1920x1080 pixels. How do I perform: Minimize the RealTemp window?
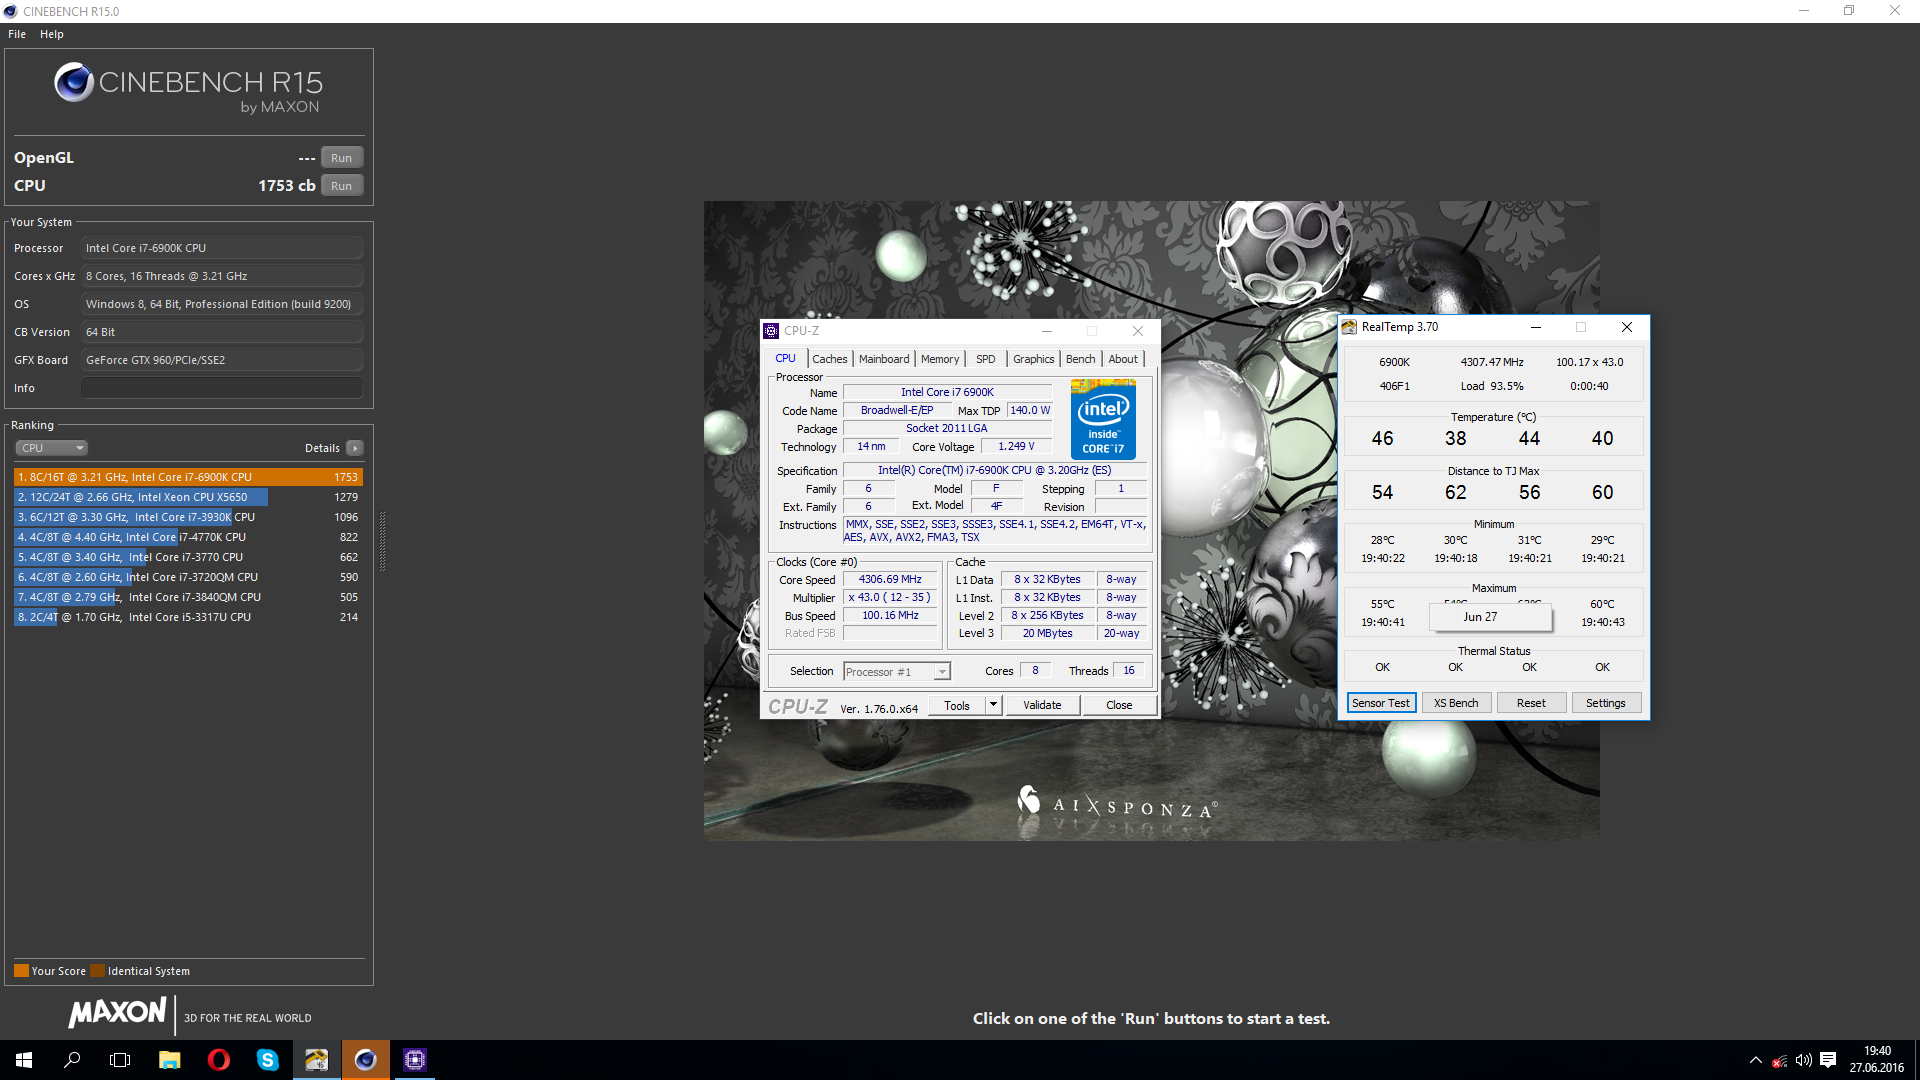click(x=1535, y=327)
